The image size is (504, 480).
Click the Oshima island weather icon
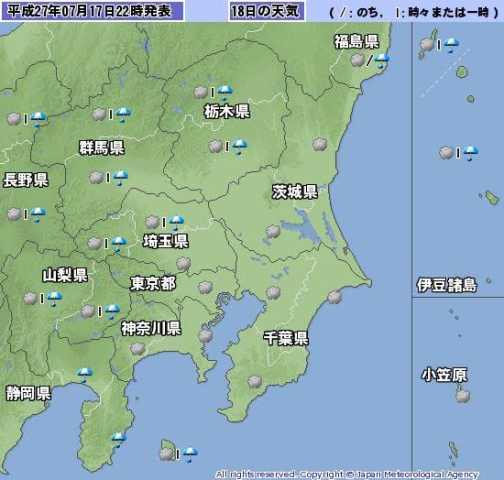[x=178, y=454]
